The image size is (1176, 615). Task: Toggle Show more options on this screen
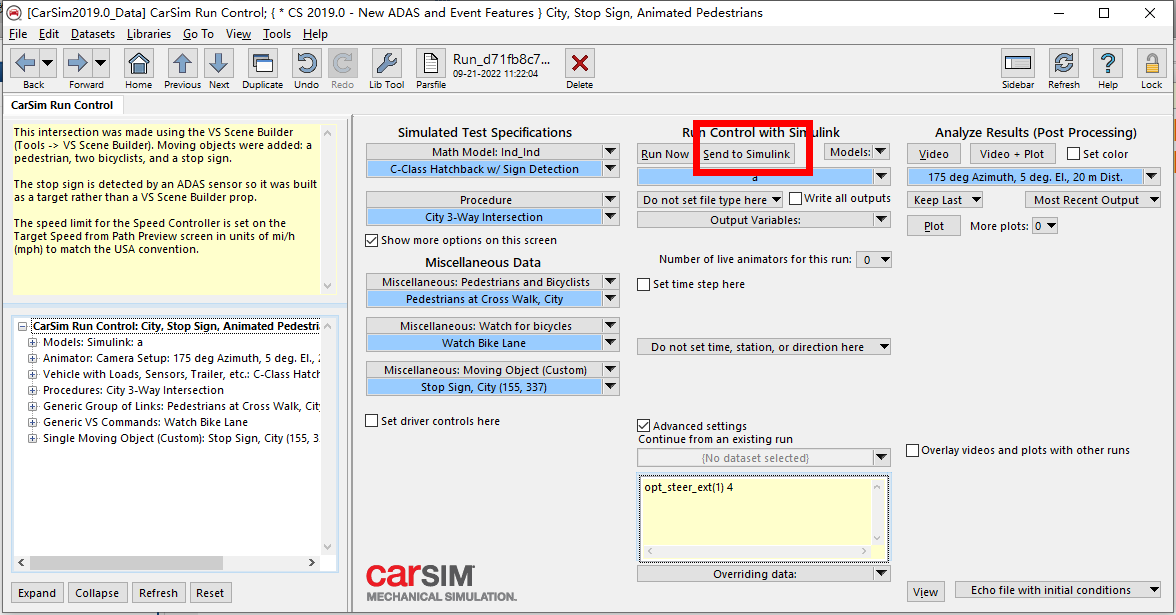click(371, 241)
